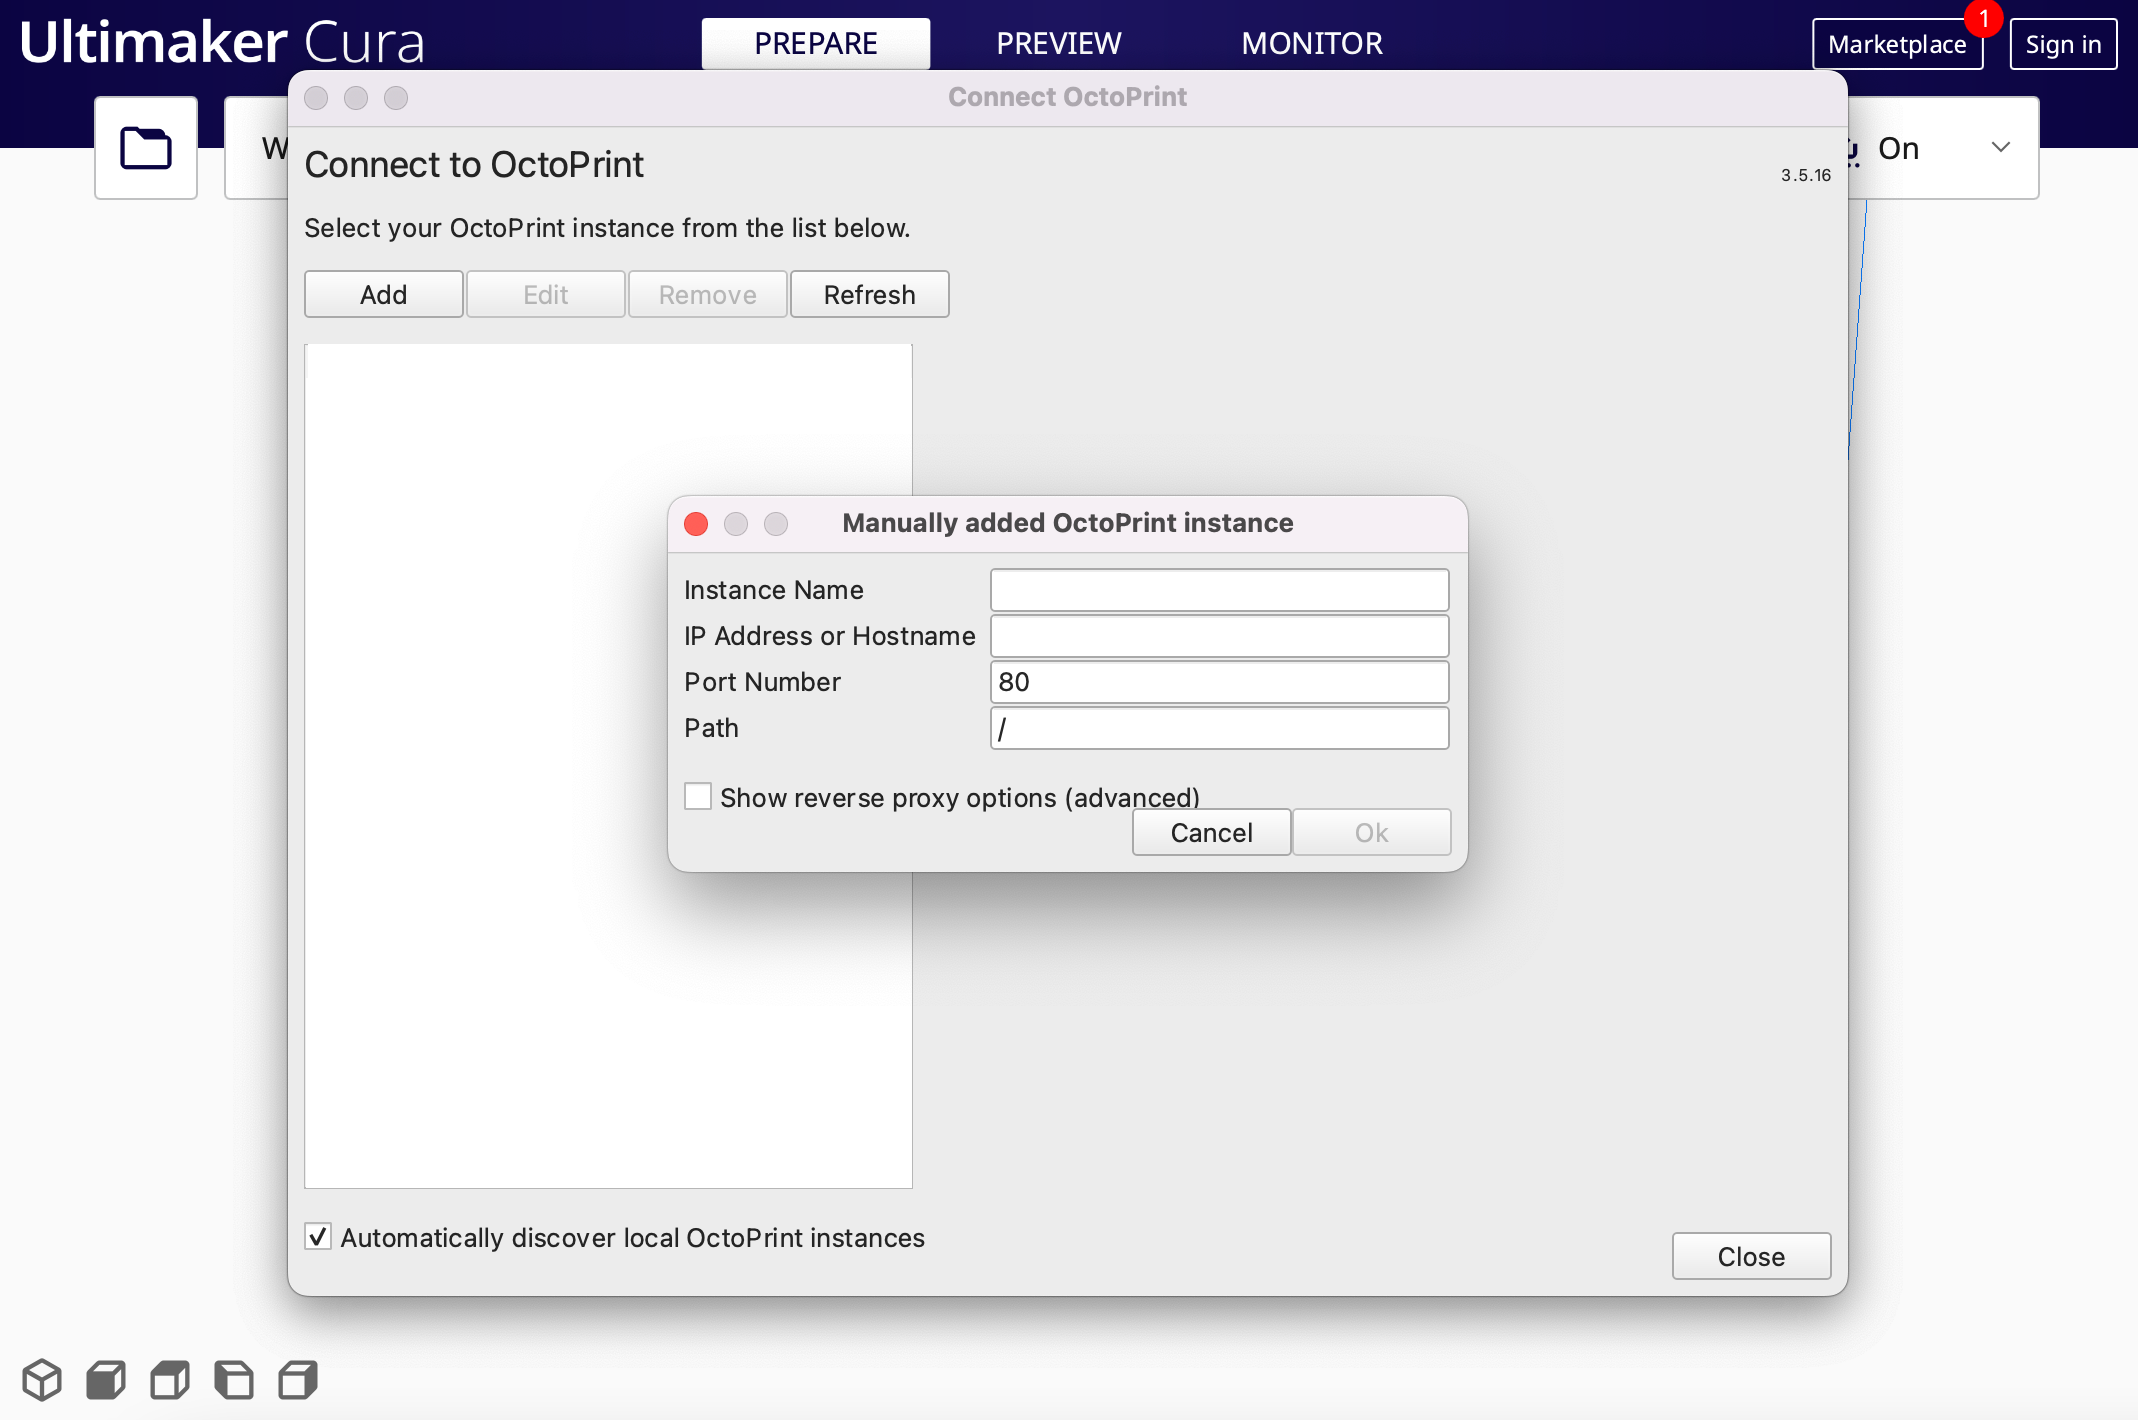Select the front view cube icon

click(x=106, y=1380)
